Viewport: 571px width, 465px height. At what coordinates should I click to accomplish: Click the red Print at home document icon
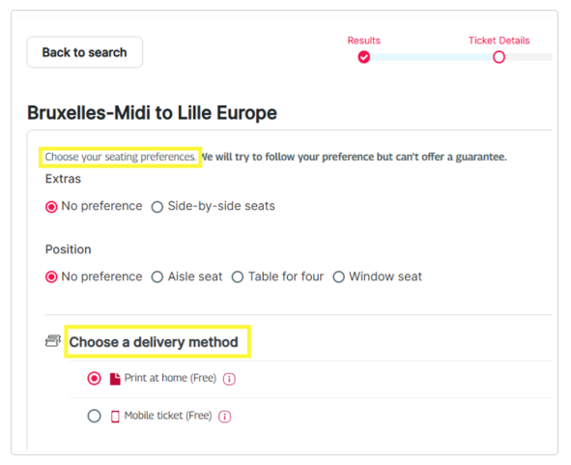point(115,379)
